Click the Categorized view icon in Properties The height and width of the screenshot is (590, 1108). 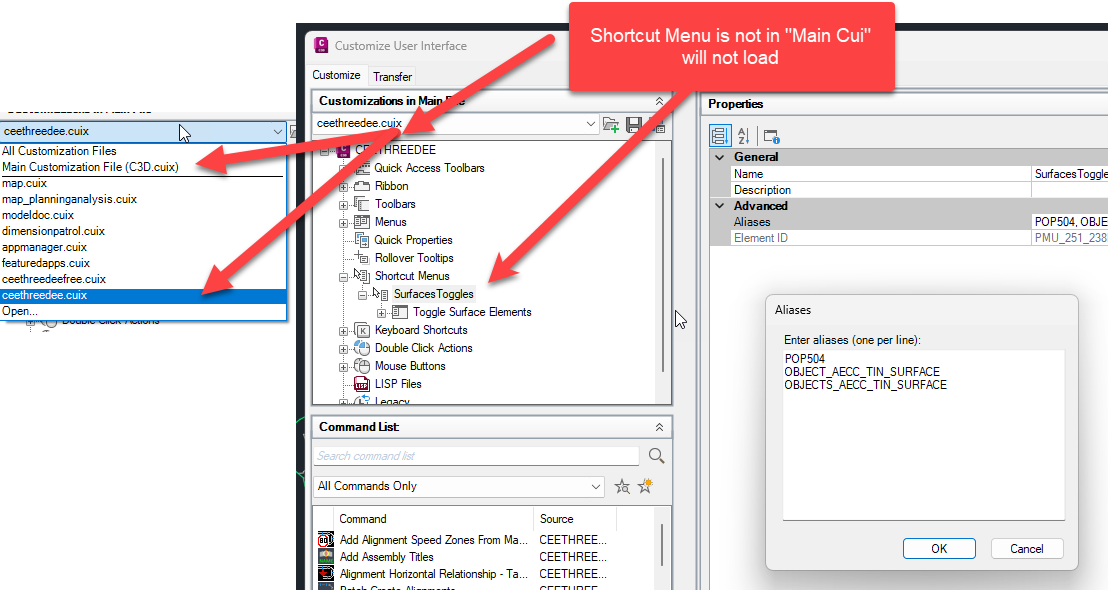(720, 135)
